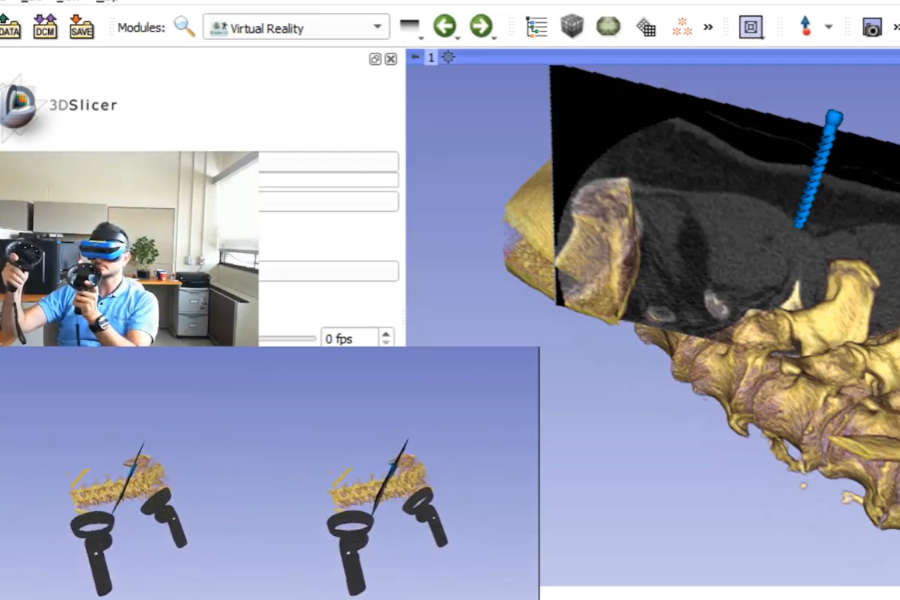
Task: Open the Markups module orange dots icon
Action: coord(682,26)
